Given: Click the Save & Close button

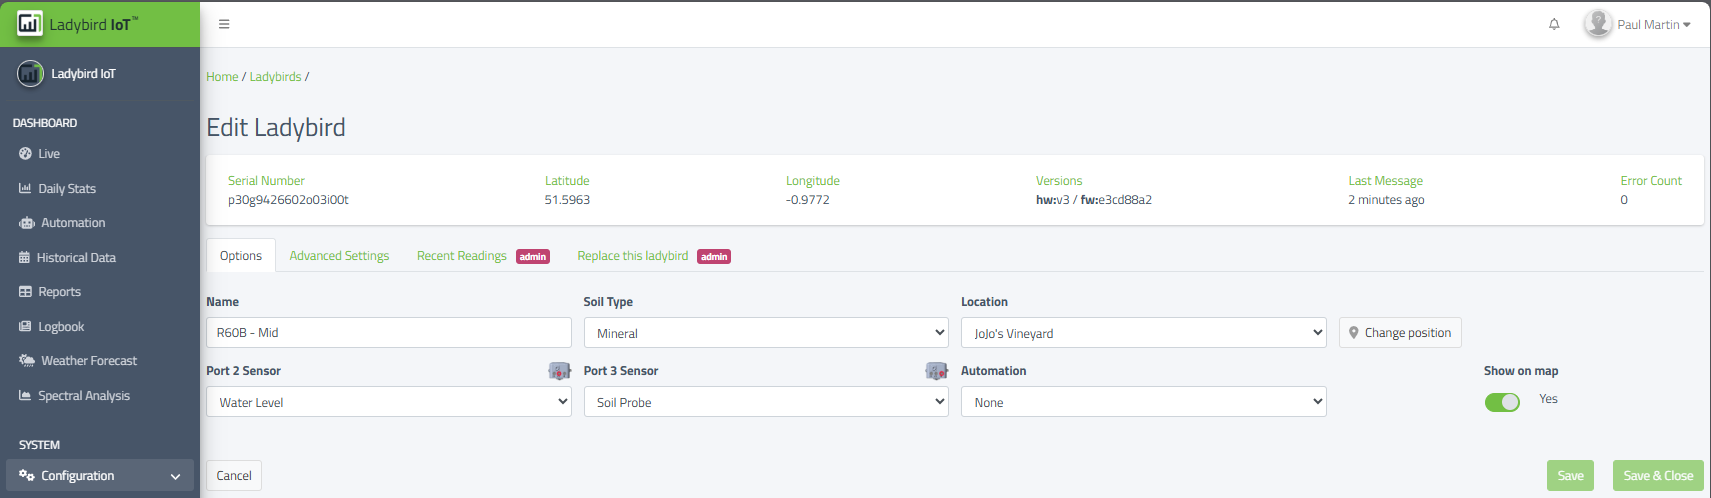Looking at the screenshot, I should click(1657, 476).
